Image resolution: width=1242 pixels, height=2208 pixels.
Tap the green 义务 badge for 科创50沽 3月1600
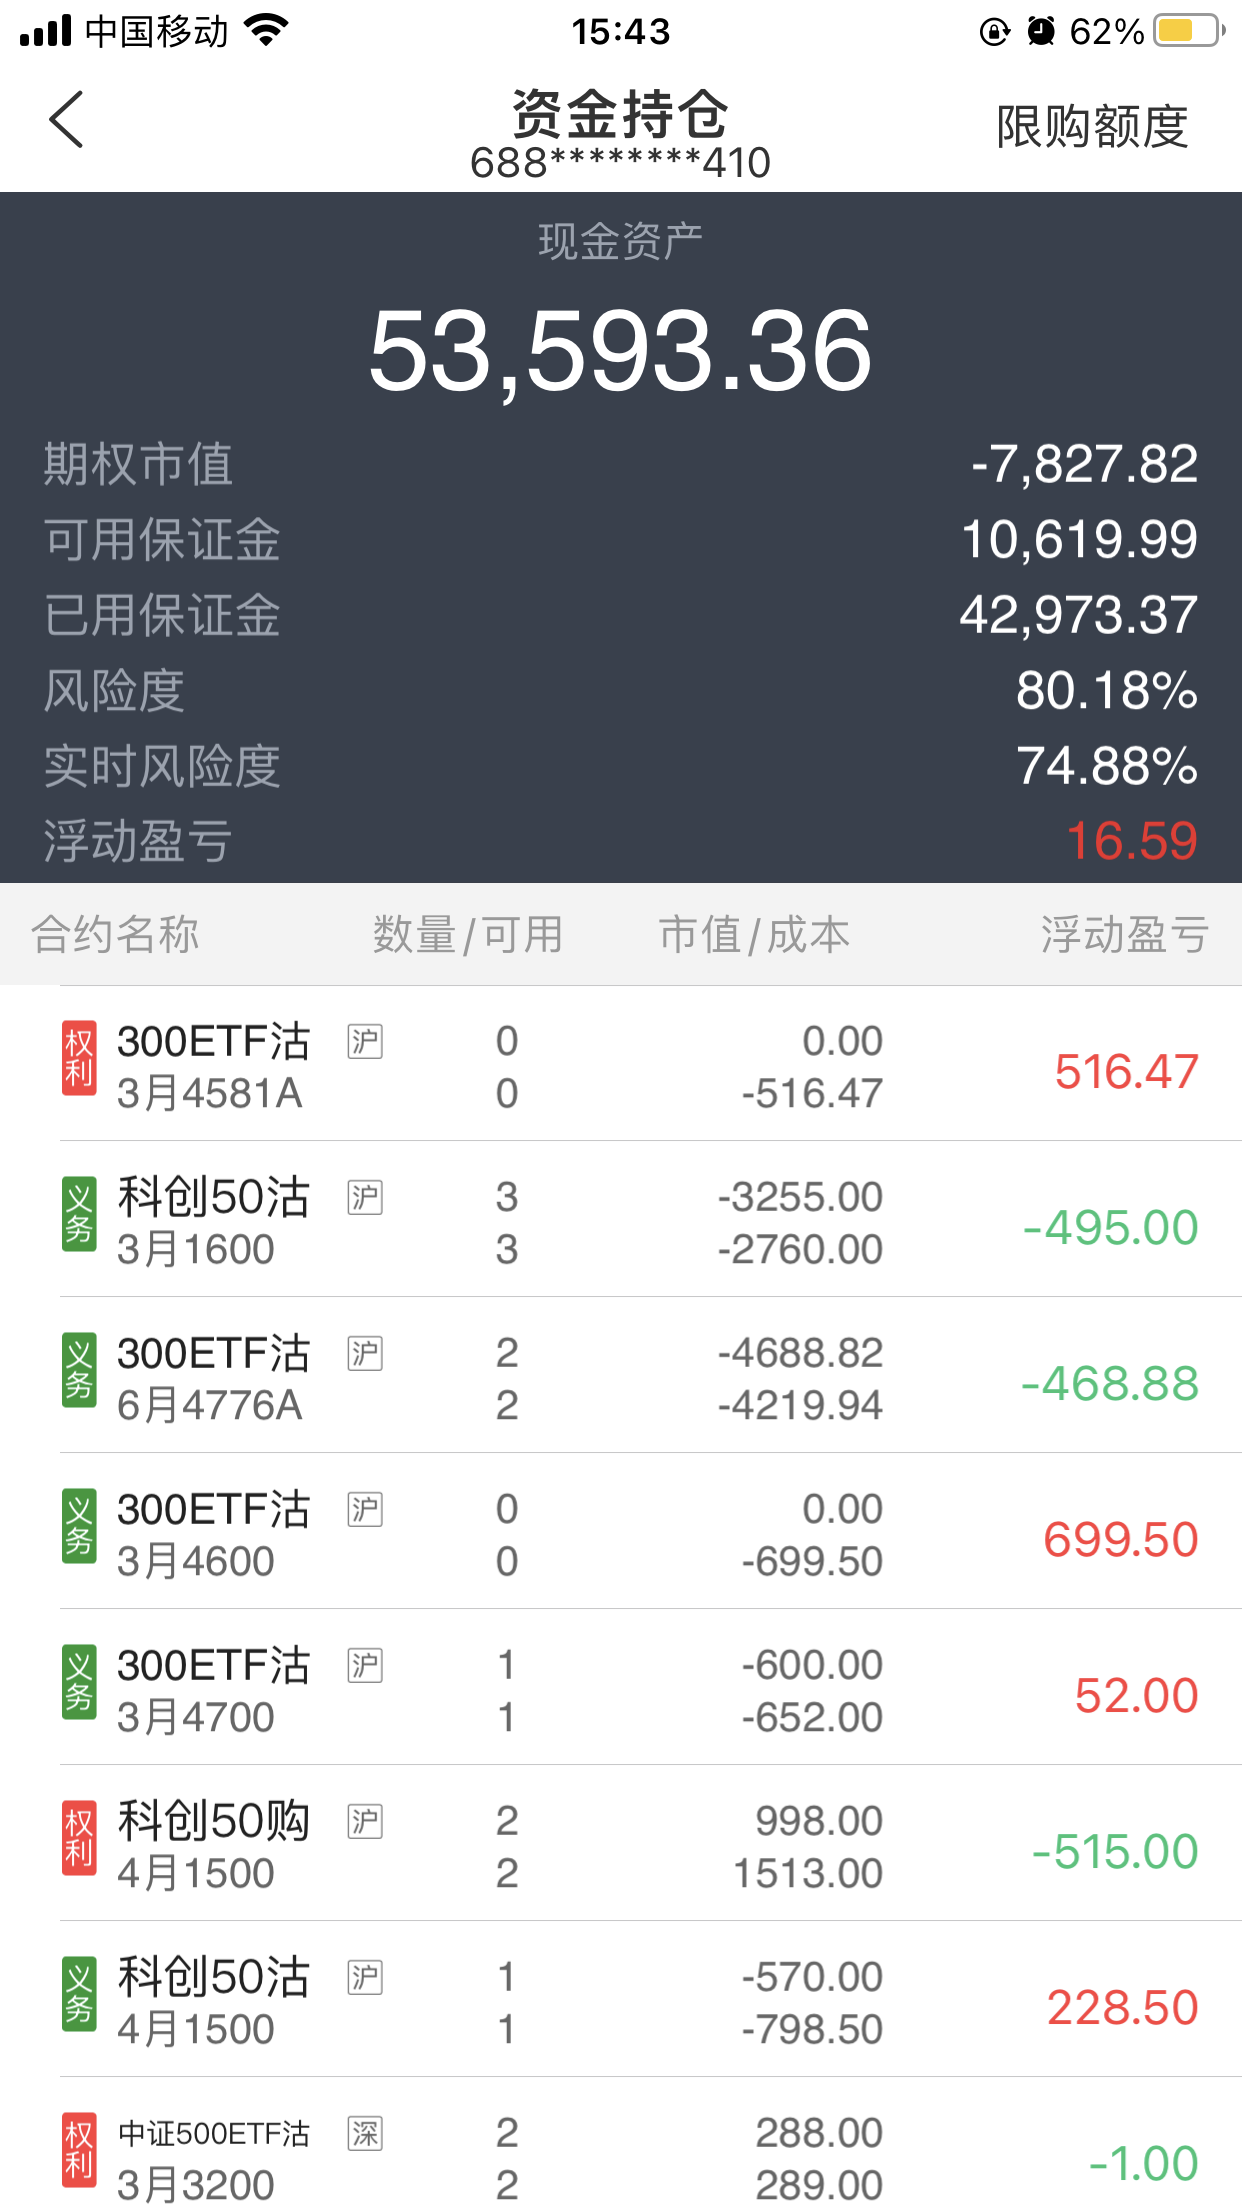click(79, 1214)
